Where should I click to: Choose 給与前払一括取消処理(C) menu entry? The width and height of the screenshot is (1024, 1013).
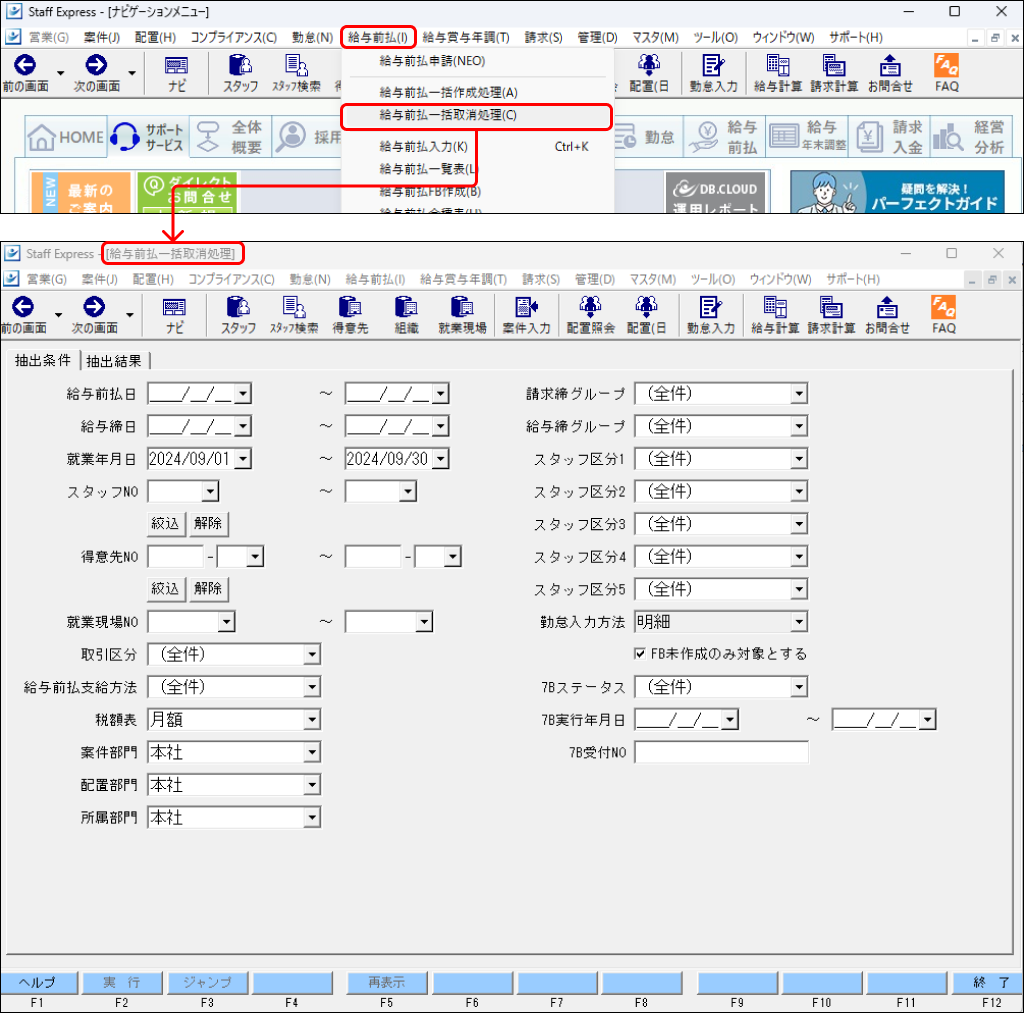tap(476, 115)
